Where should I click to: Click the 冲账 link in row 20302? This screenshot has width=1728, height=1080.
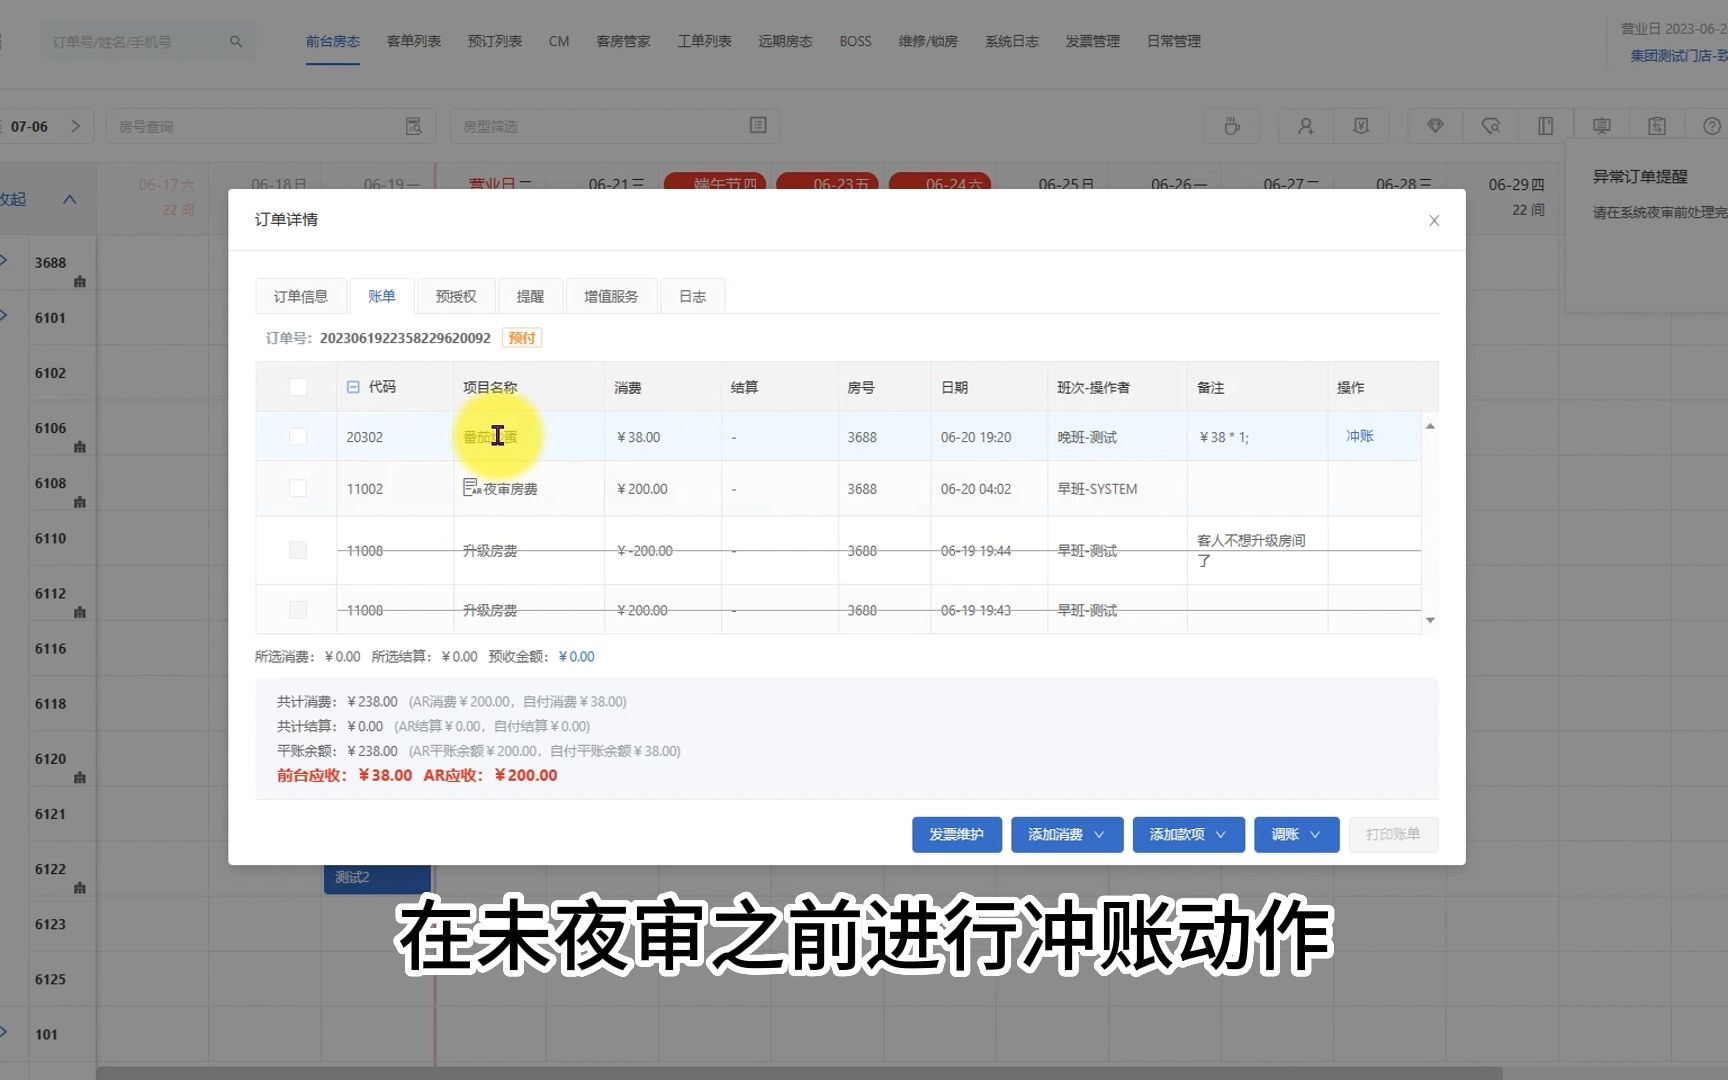click(1359, 436)
